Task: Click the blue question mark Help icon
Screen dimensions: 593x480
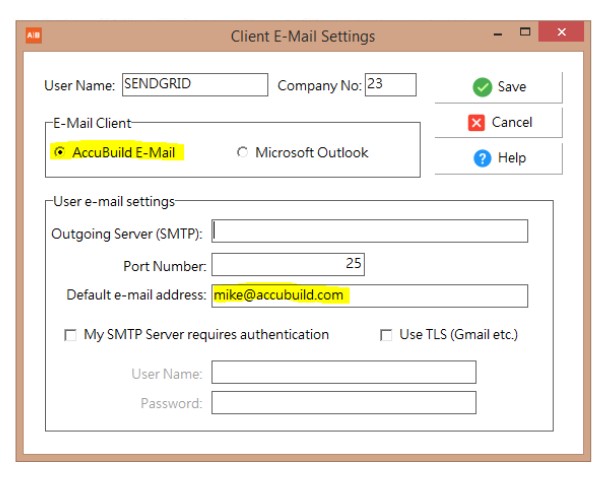Action: [482, 158]
